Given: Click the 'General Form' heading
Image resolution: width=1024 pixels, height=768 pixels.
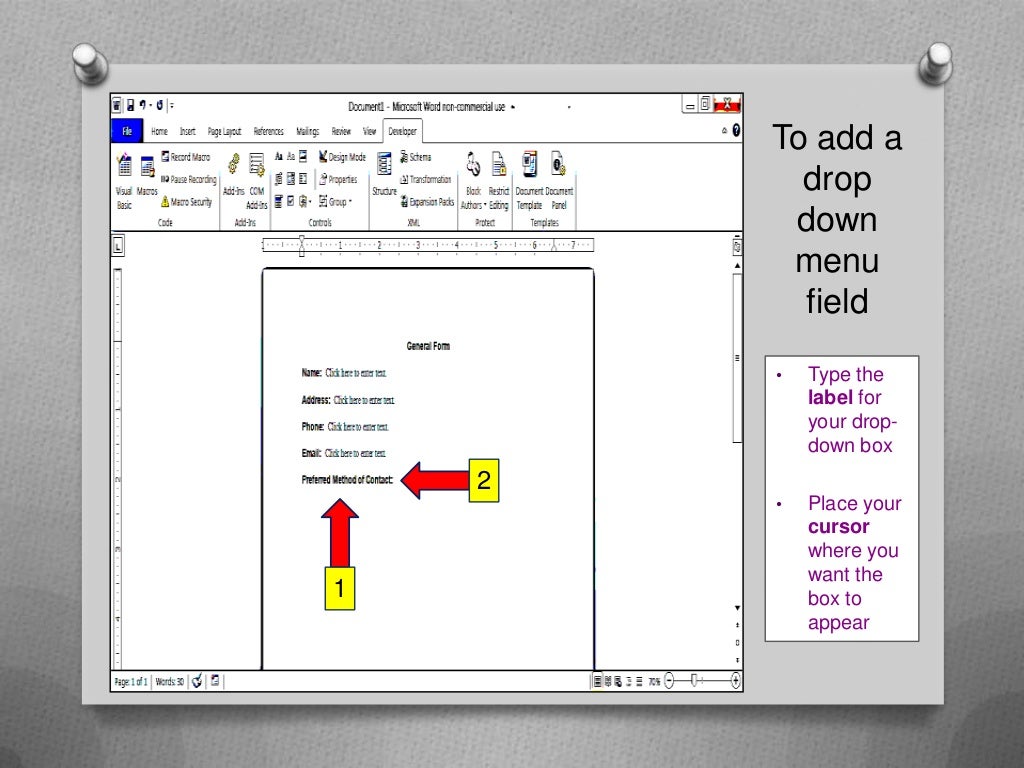Looking at the screenshot, I should (x=428, y=346).
